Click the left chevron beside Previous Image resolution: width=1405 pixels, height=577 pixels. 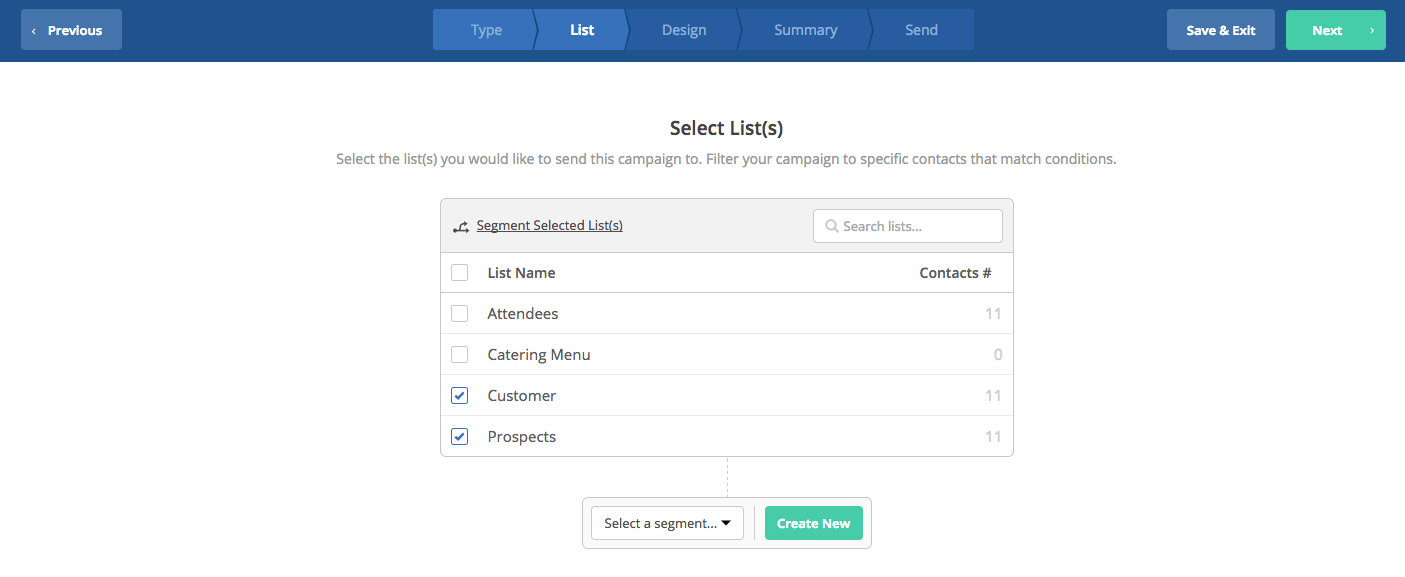(x=34, y=31)
